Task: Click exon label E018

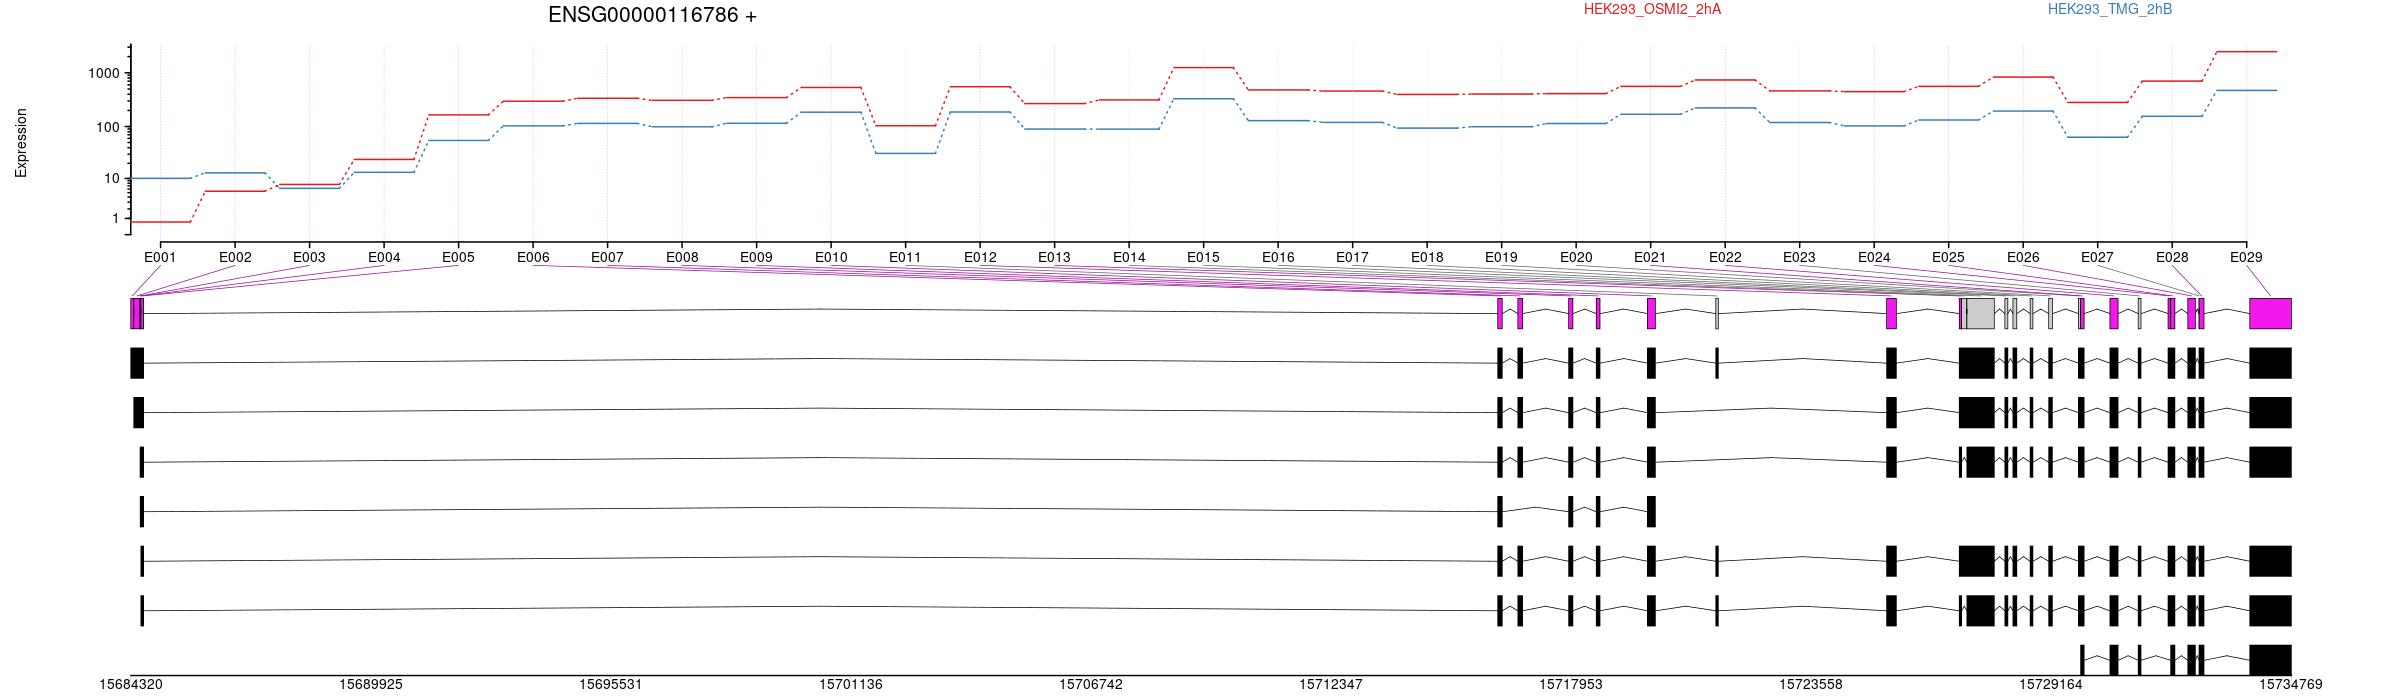Action: coord(1427,257)
